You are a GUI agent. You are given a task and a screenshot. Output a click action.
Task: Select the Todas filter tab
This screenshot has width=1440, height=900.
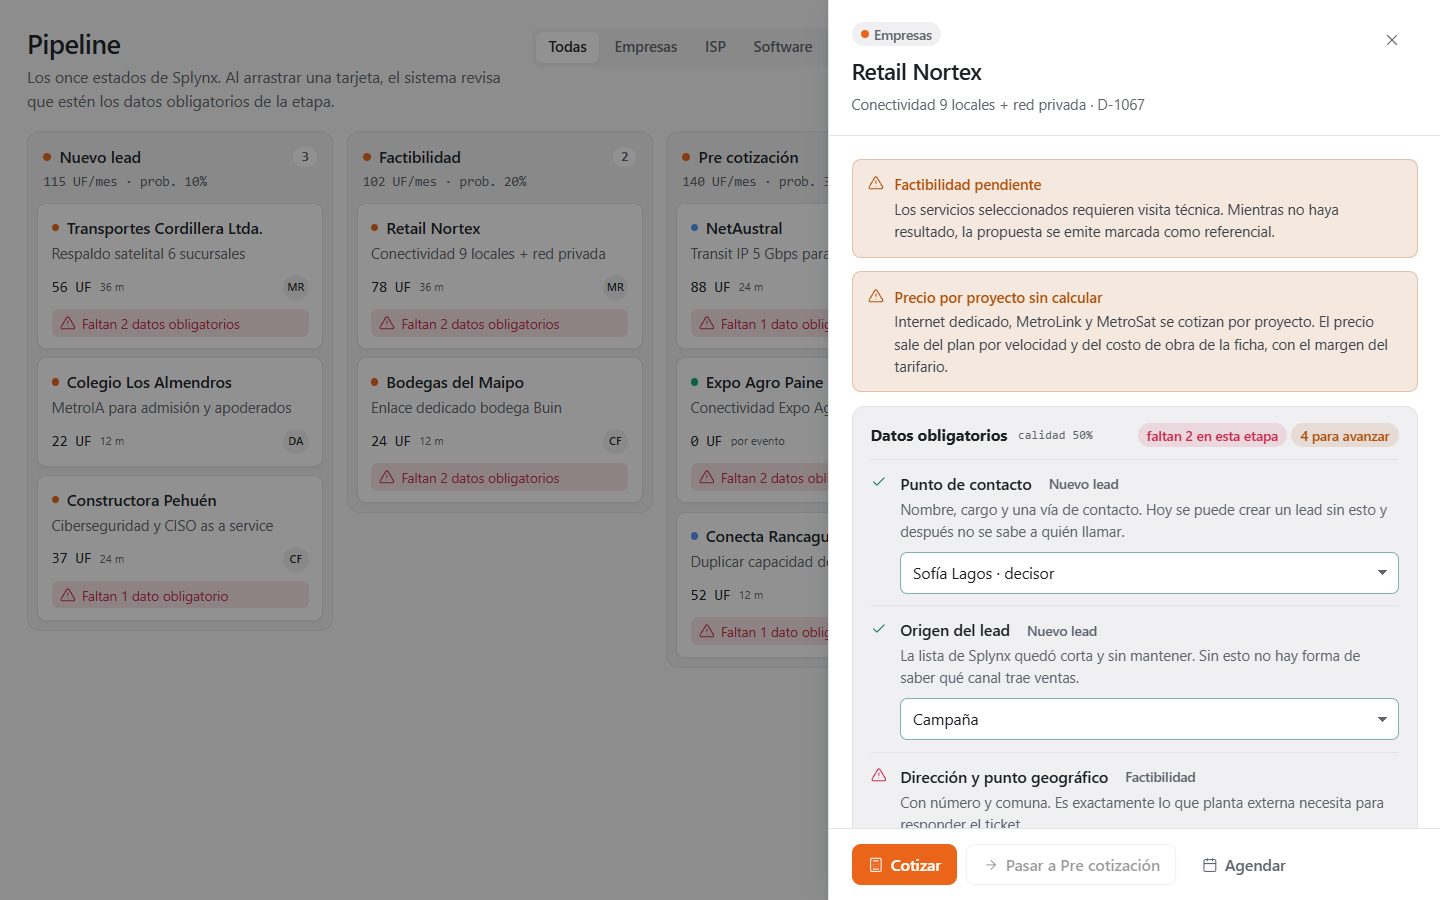pos(567,47)
